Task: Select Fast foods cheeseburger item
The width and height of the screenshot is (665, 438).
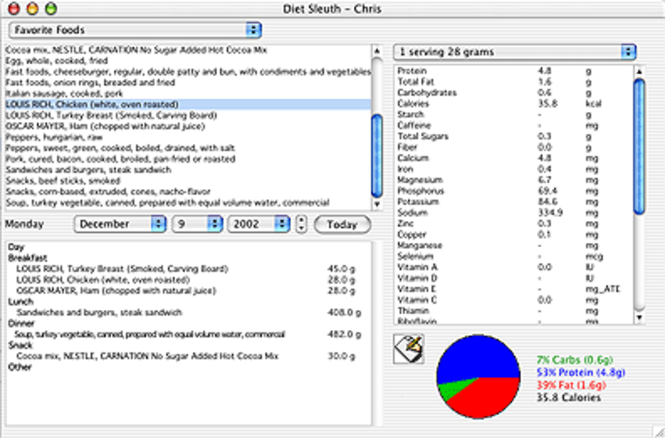Action: click(187, 72)
